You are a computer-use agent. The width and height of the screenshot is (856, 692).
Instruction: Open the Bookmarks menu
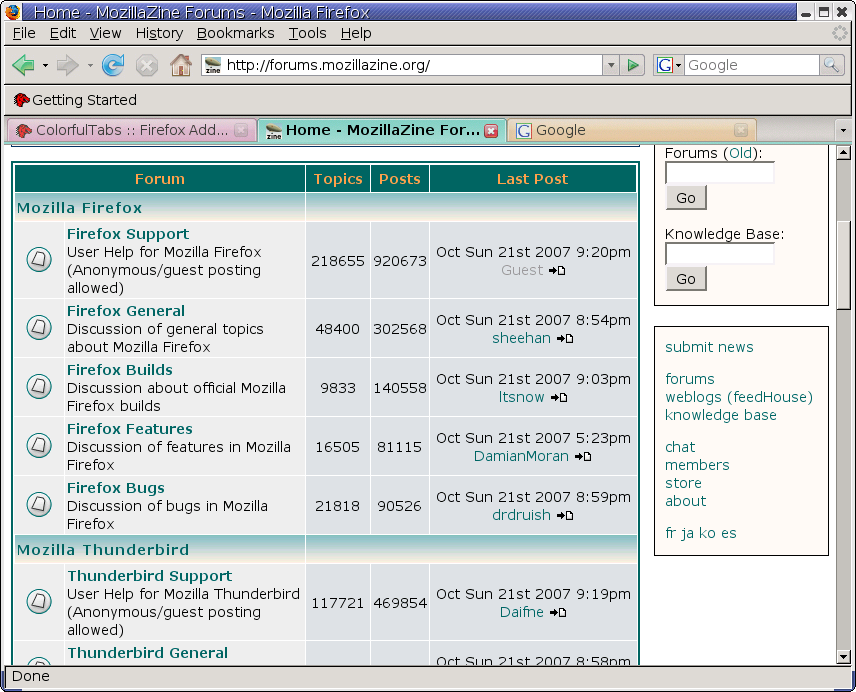click(x=235, y=34)
